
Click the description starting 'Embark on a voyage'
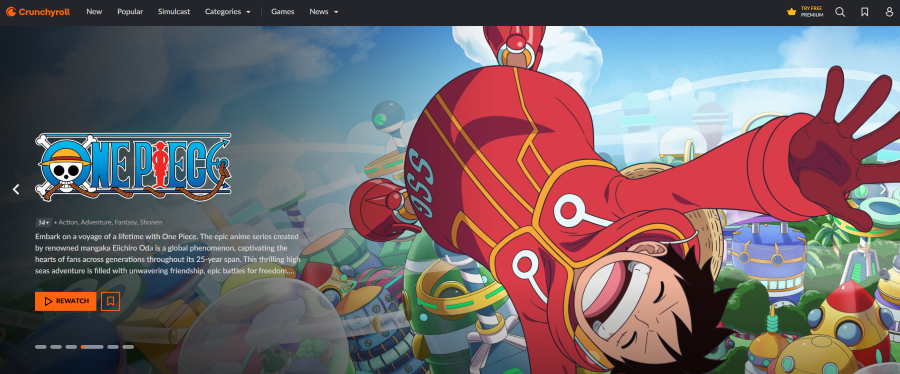(x=168, y=254)
